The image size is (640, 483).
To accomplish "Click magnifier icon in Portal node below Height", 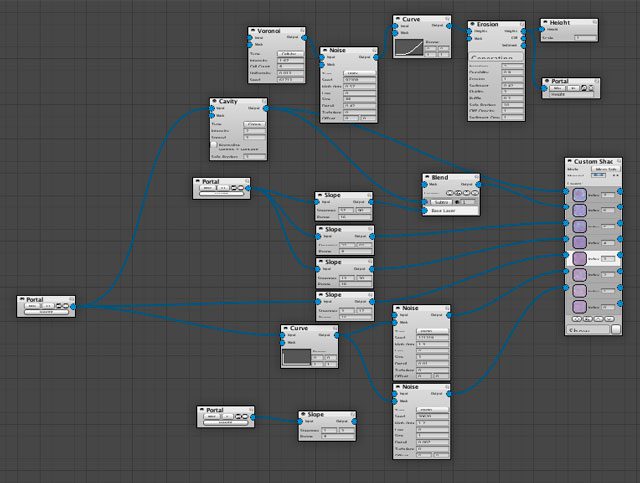I will tap(584, 88).
